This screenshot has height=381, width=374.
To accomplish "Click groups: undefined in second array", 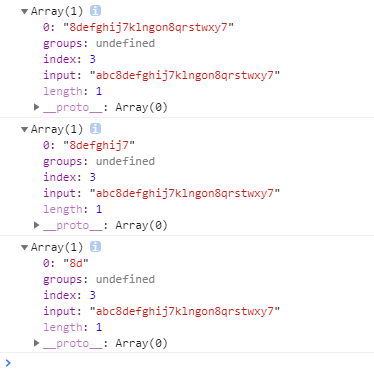I will [x=99, y=161].
